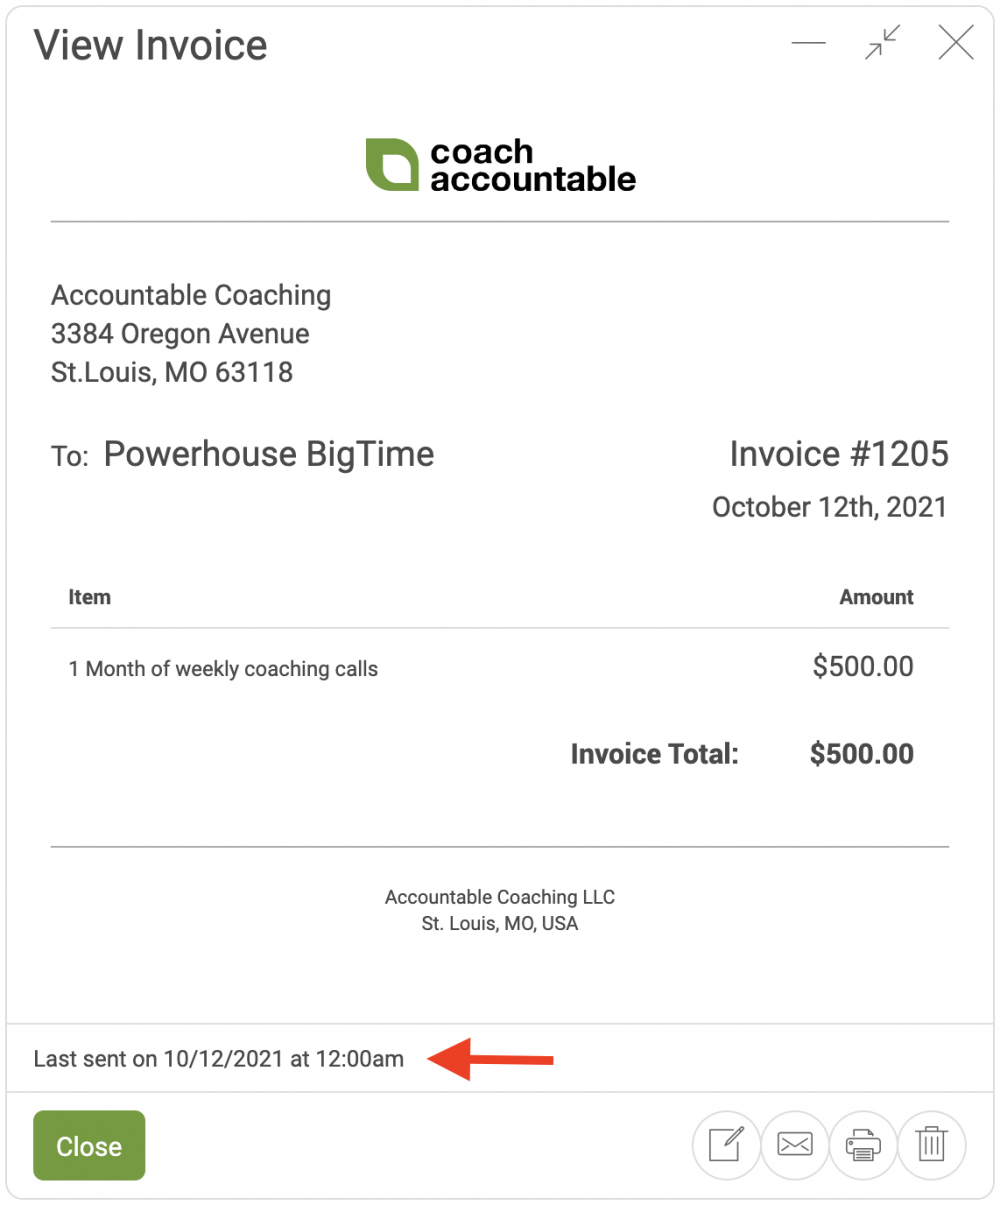The width and height of the screenshot is (1000, 1205).
Task: Delete the invoice using trash icon
Action: click(x=932, y=1144)
